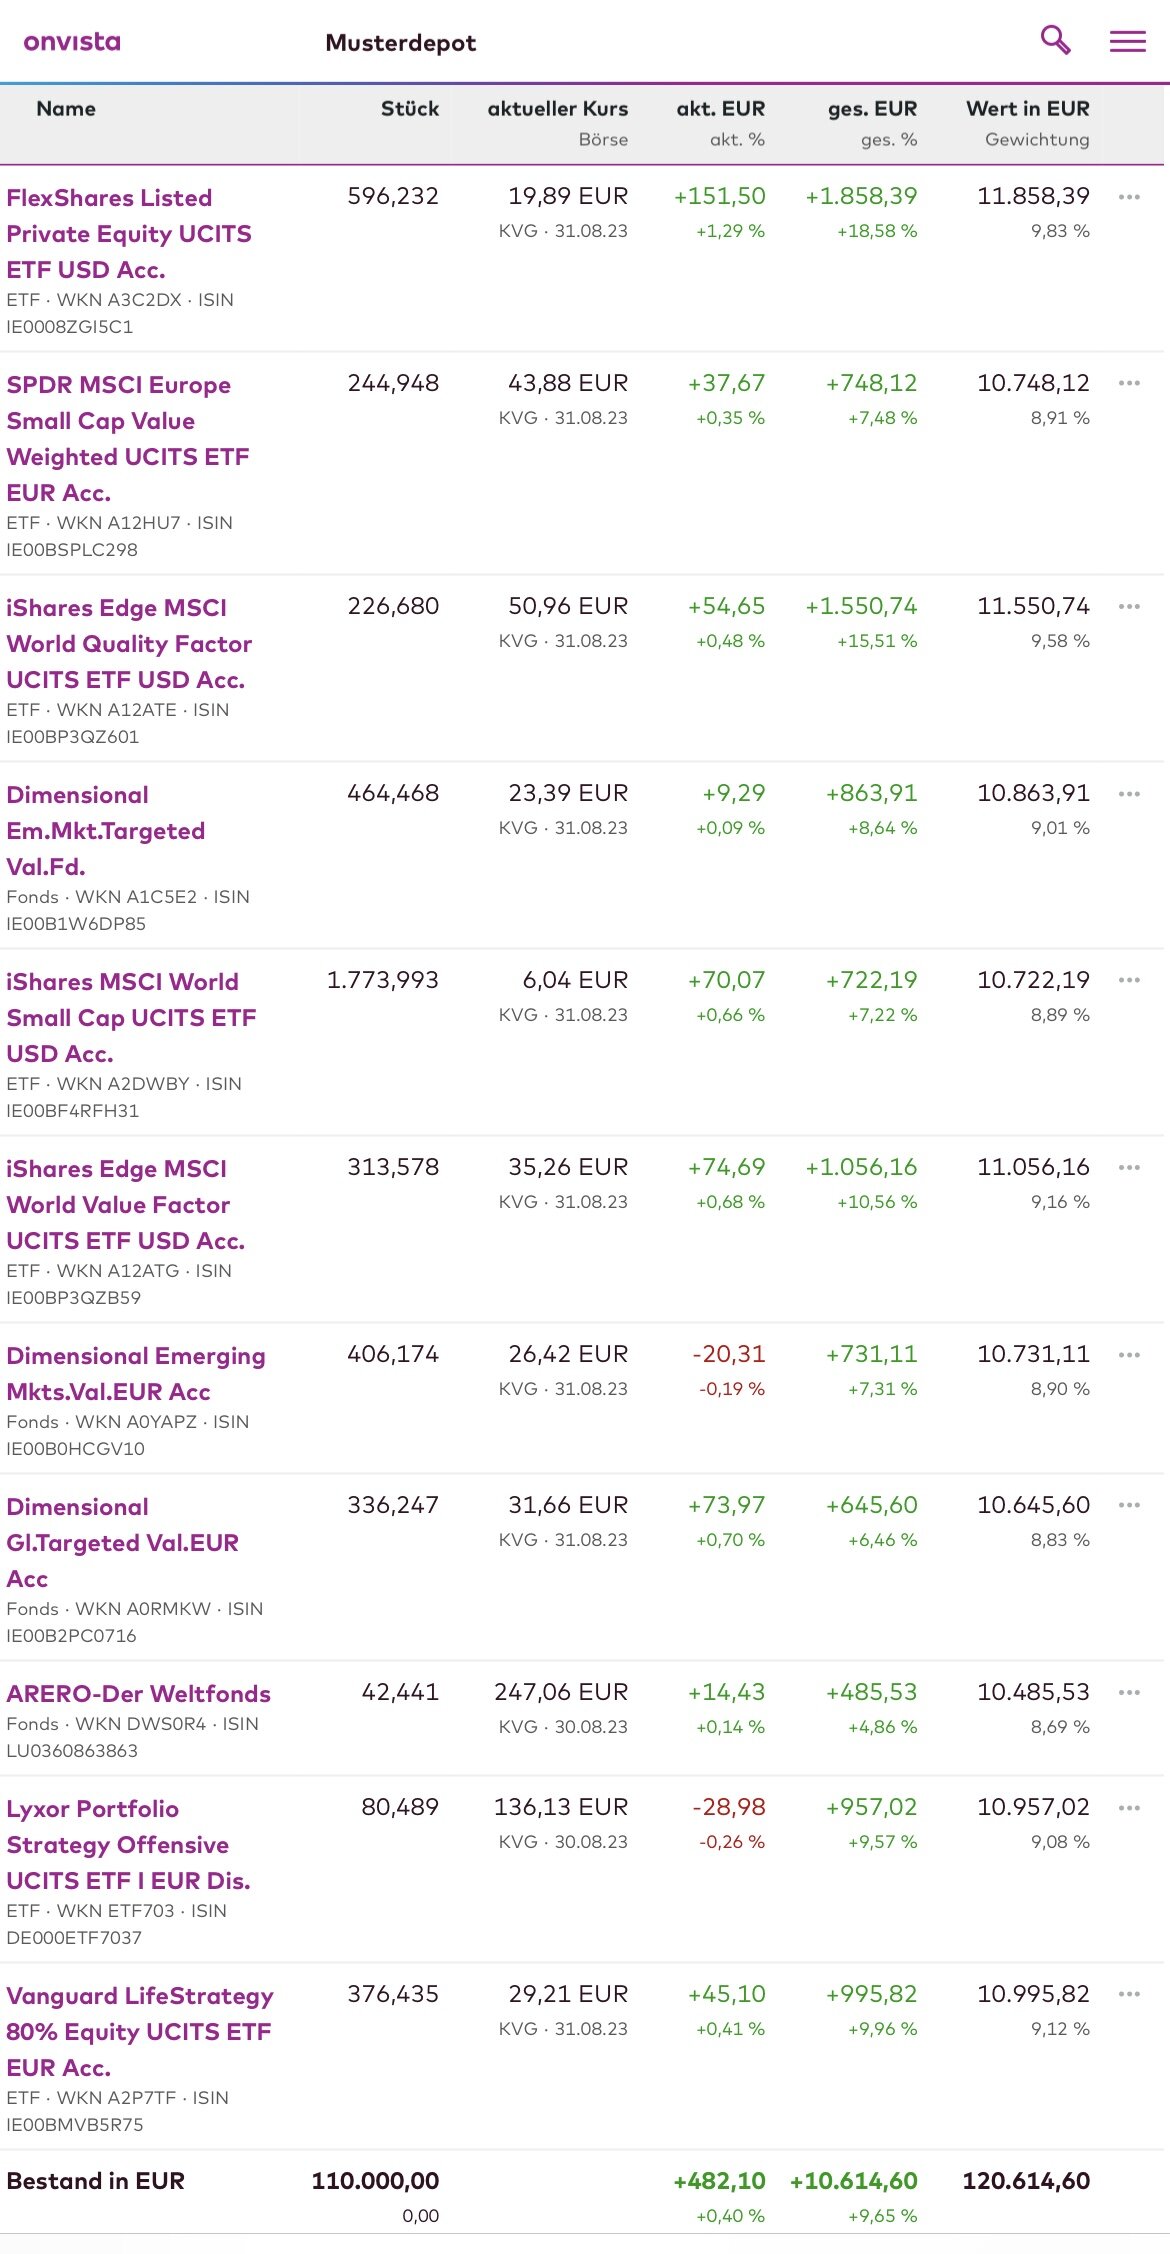The height and width of the screenshot is (2254, 1170).
Task: Open ARERO-Der Weltfonds fund link
Action: tap(139, 1694)
